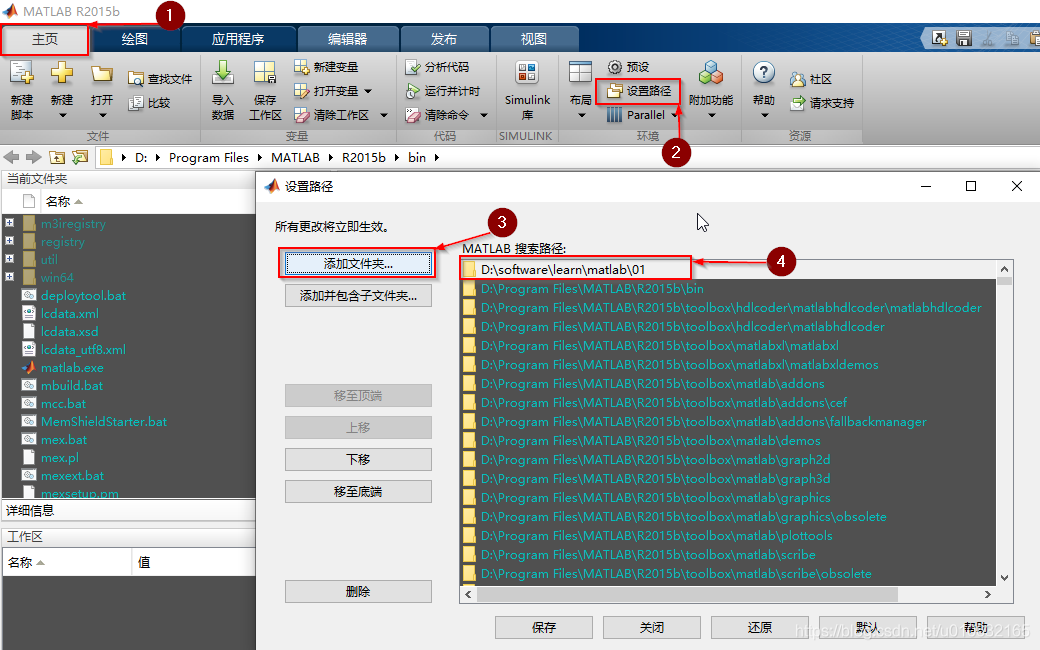Click New Variable (新建变量)

(326, 67)
